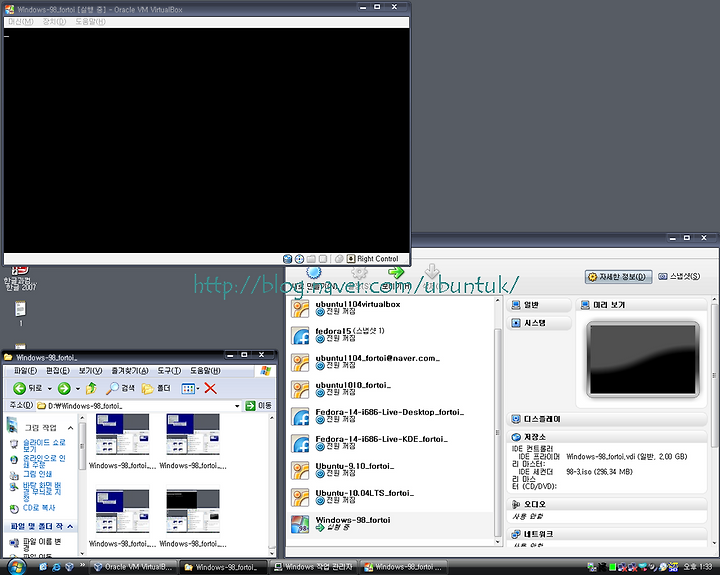
Task: Click the Go (이동) button in Explorer
Action: pyautogui.click(x=259, y=406)
